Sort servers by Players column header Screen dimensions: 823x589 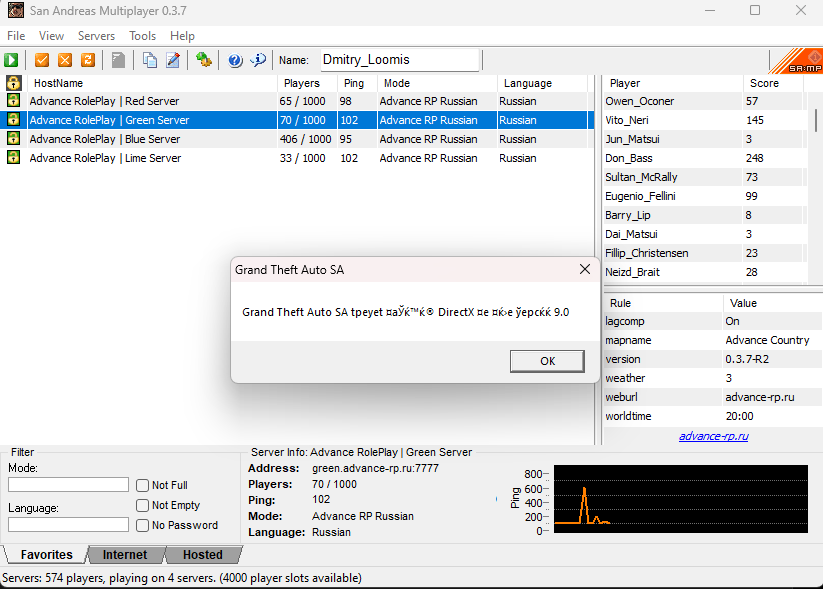click(307, 83)
